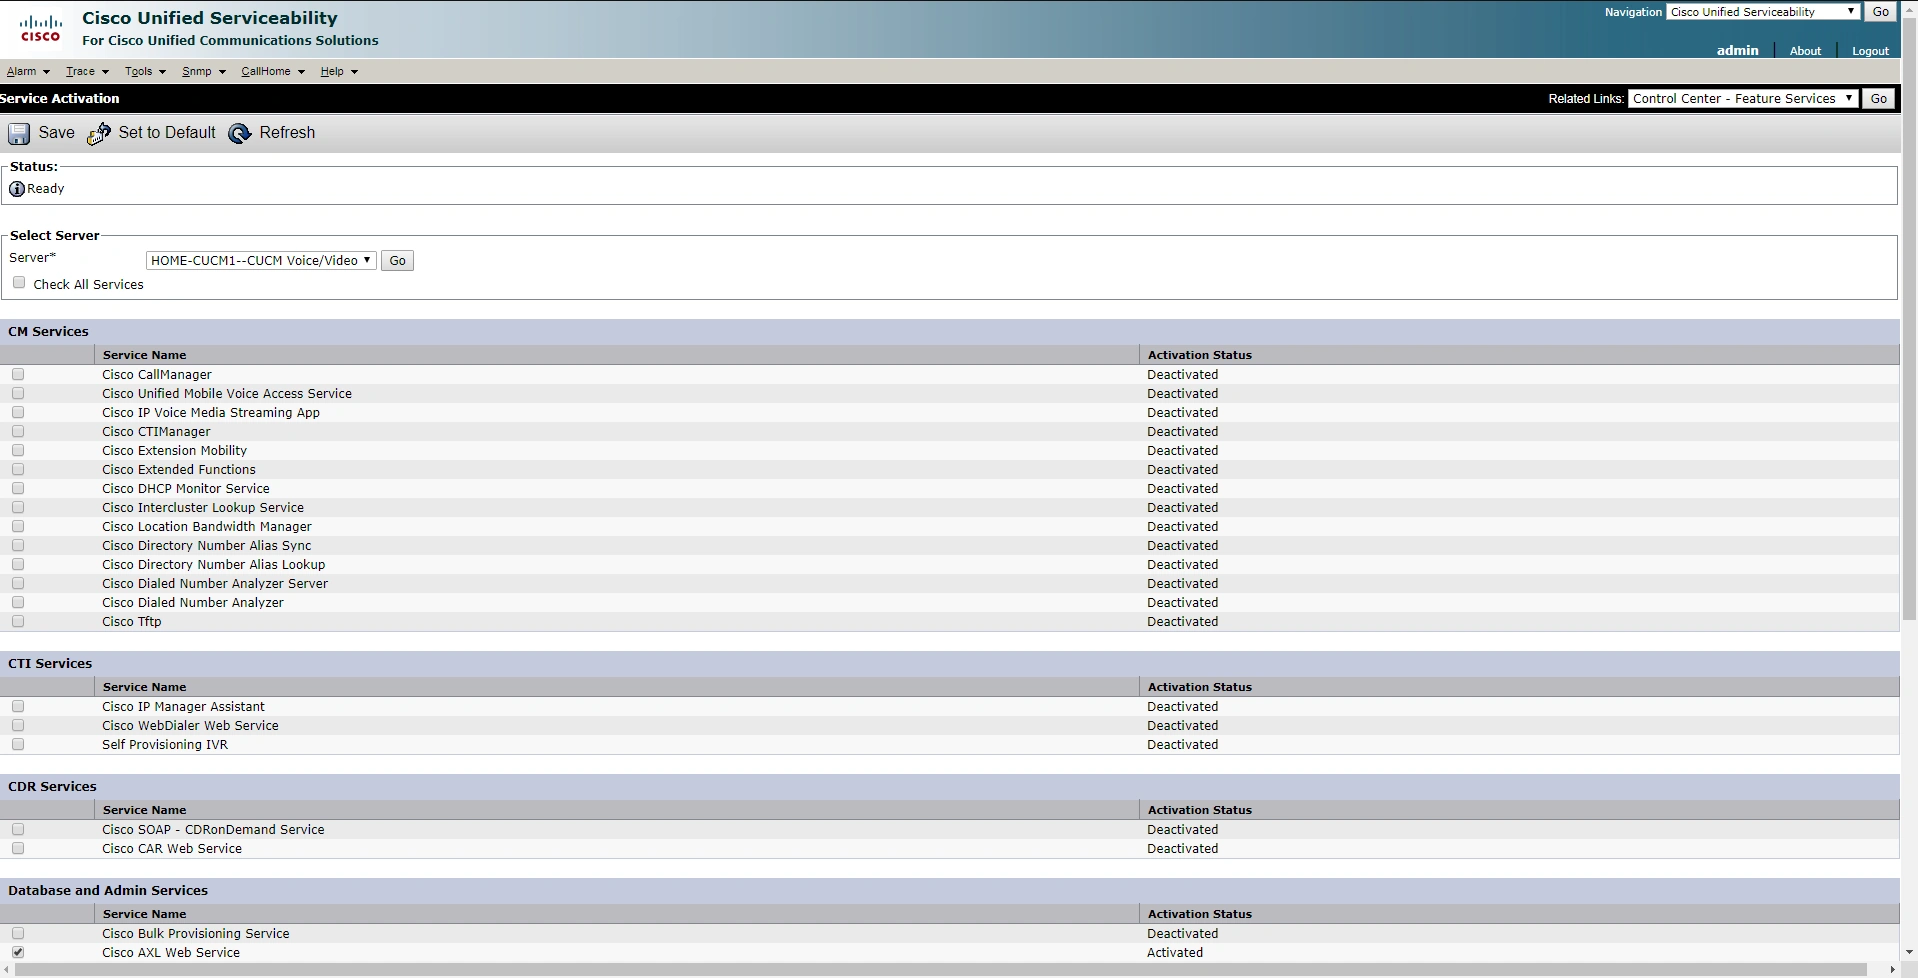Click the Save floppy disk icon

pos(19,134)
